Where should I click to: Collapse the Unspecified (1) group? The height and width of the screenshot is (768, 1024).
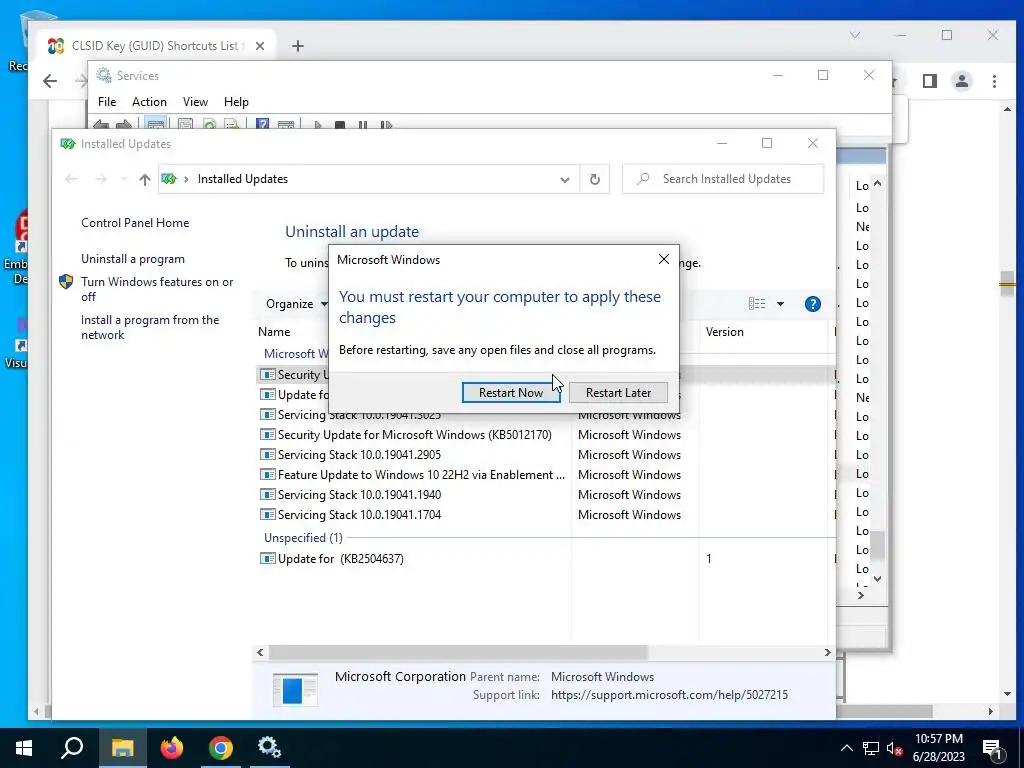(x=303, y=537)
